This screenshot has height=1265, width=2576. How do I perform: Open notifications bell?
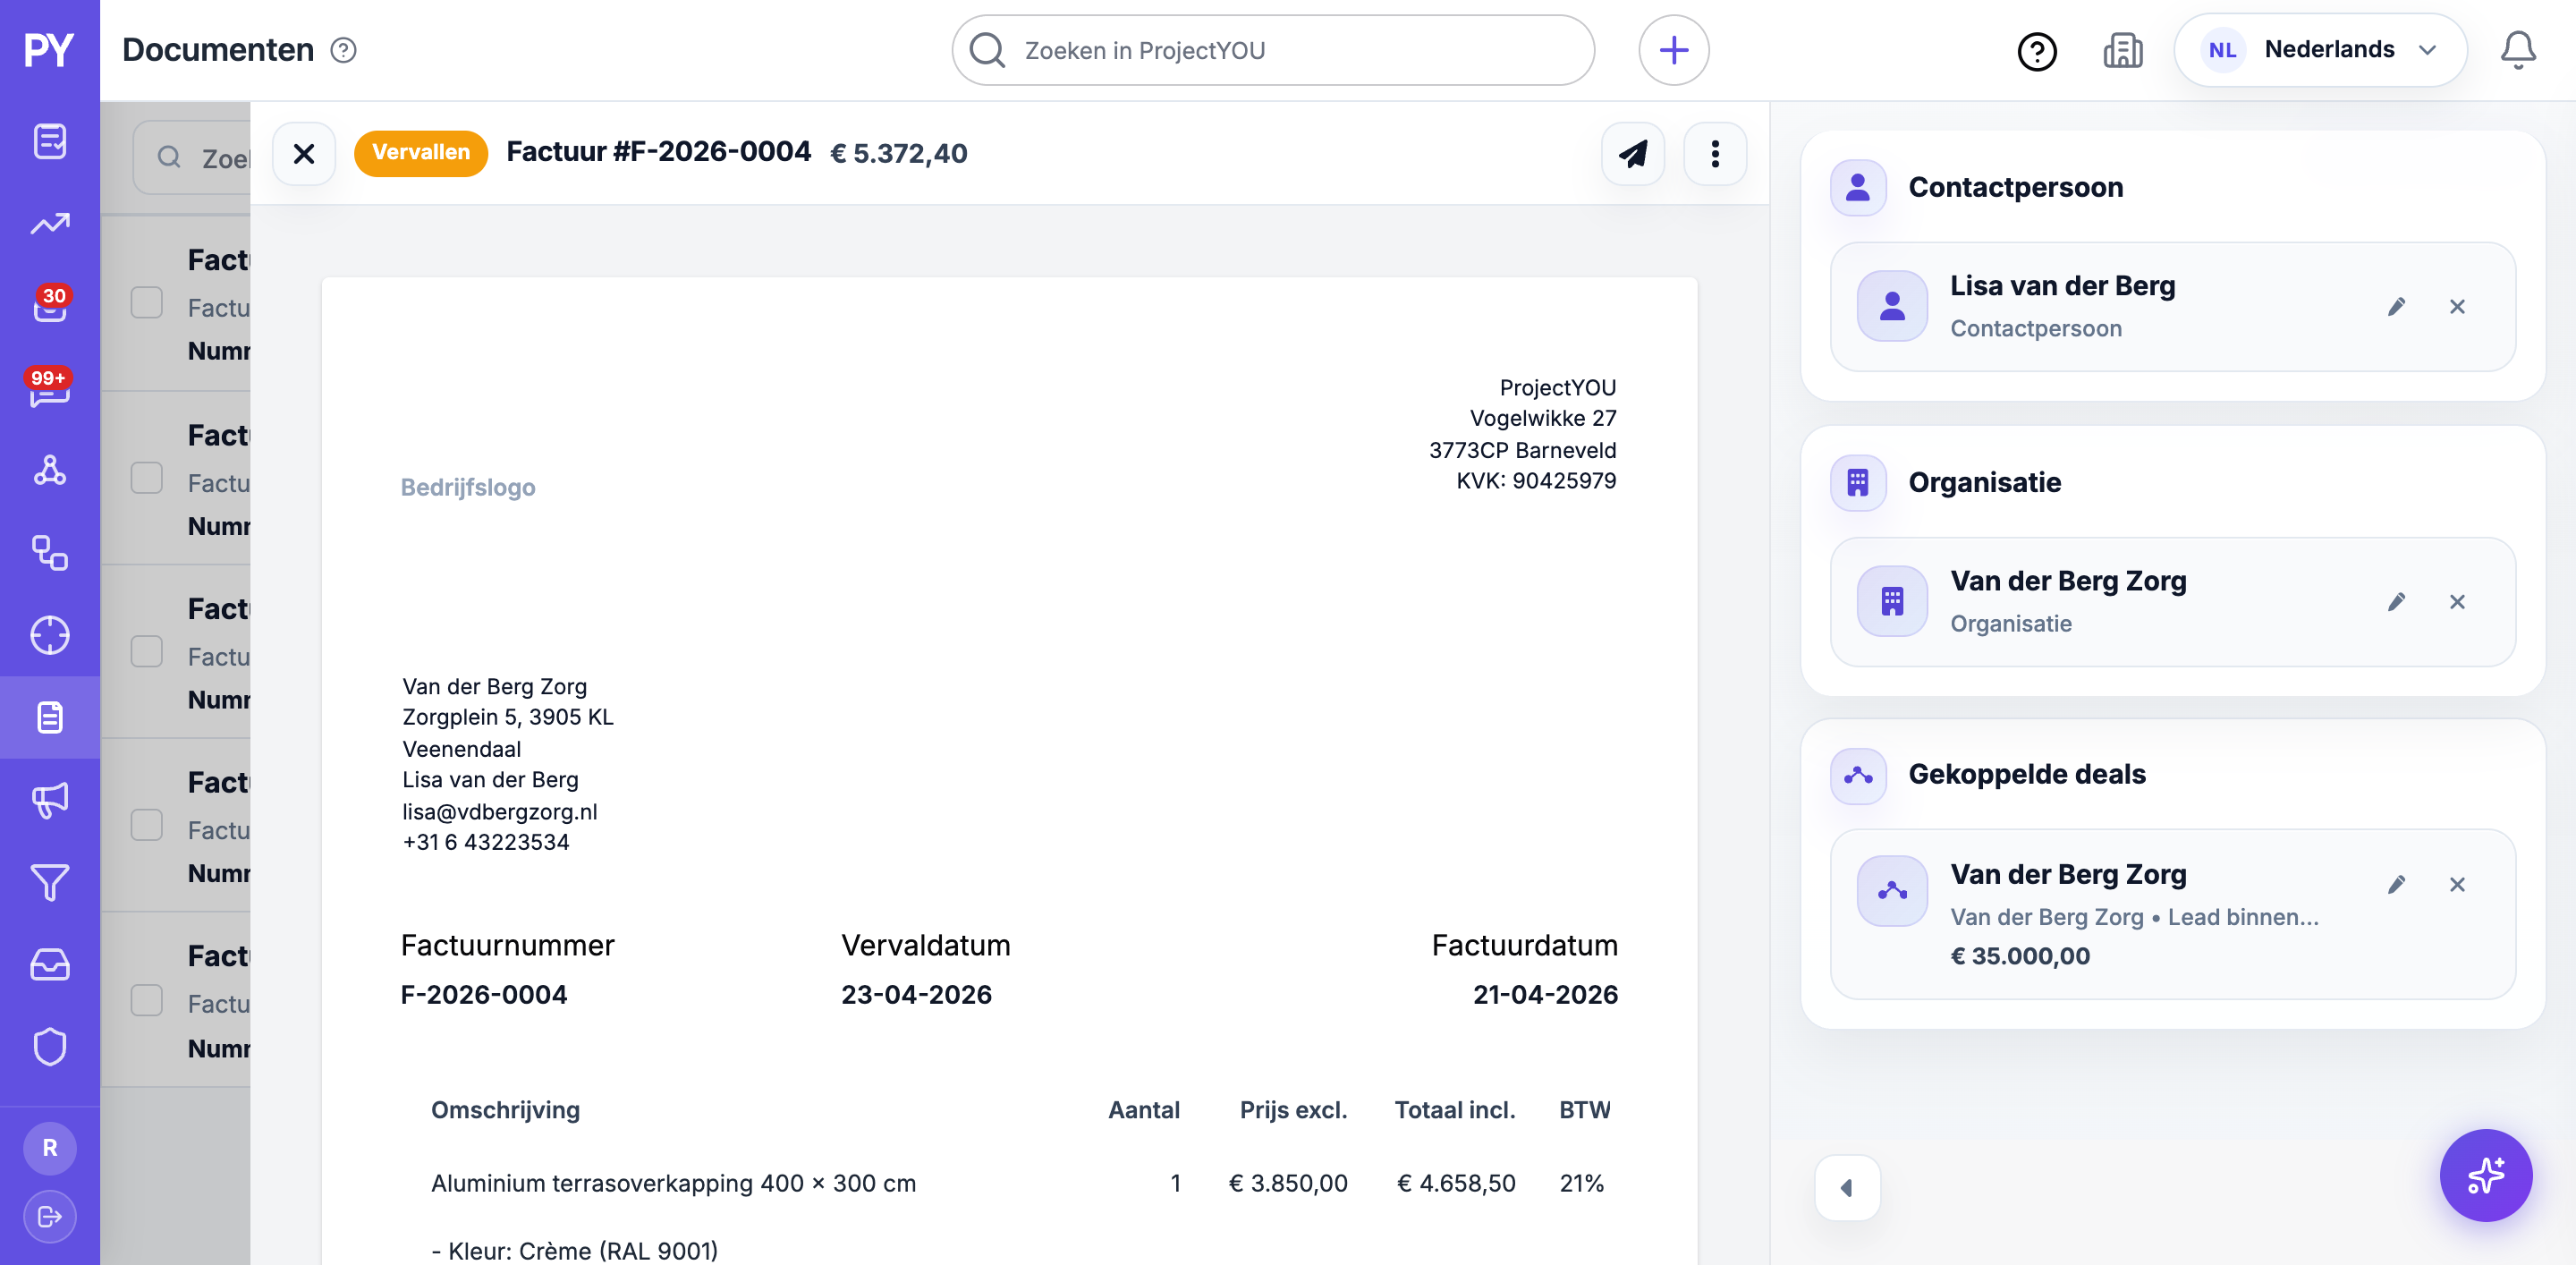(2517, 50)
